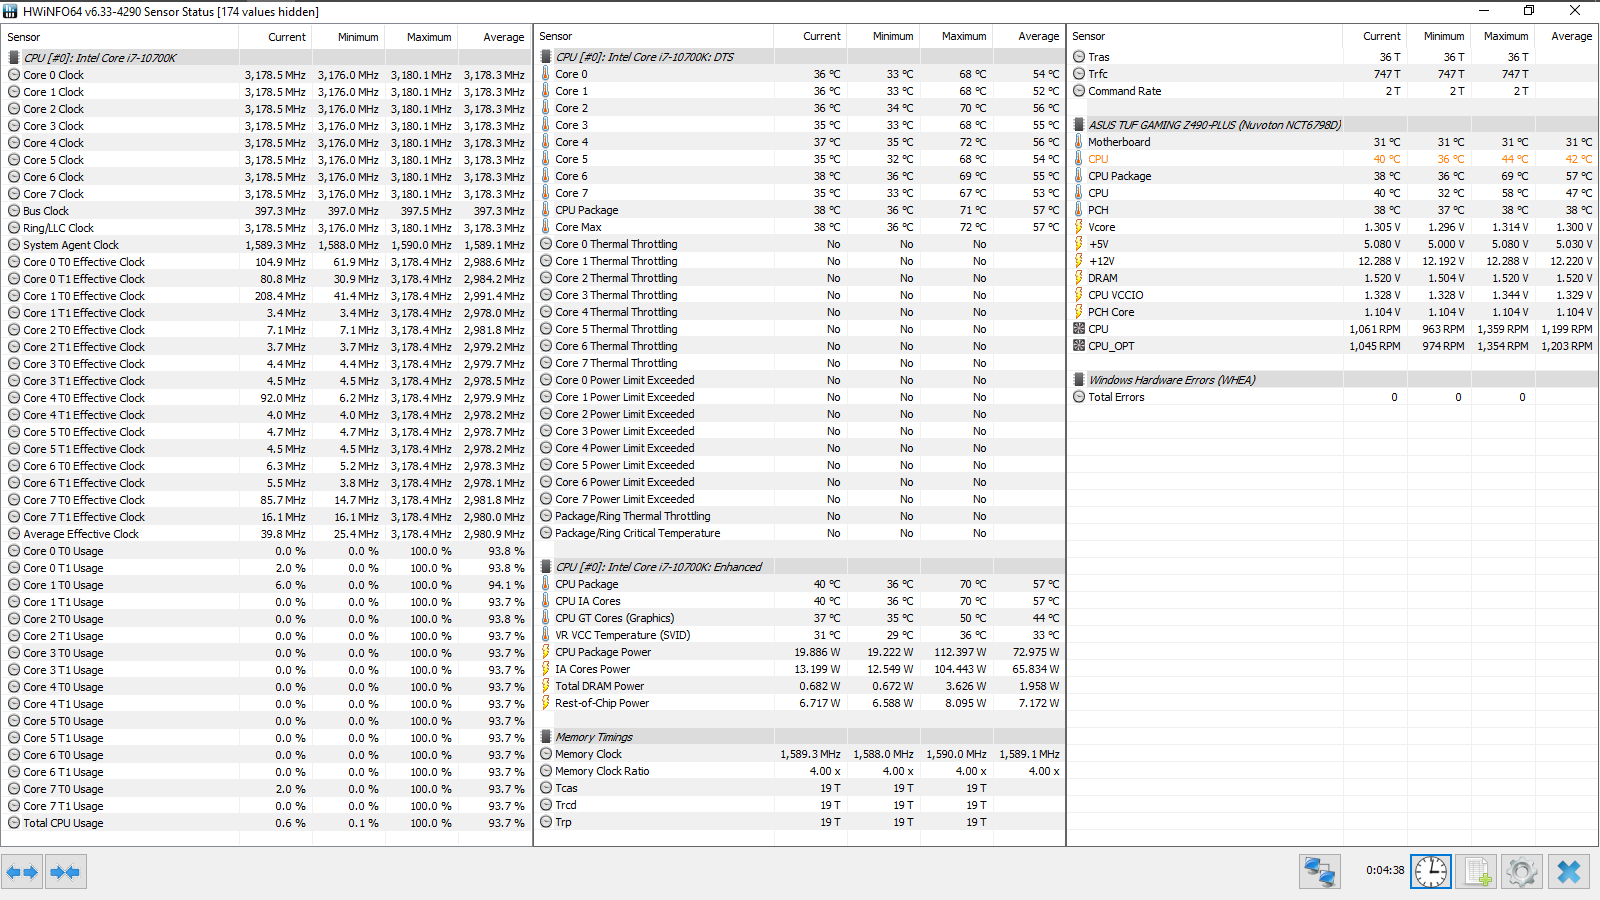Start logging with the sheet-plus icon
Viewport: 1600px width, 900px height.
tap(1477, 872)
